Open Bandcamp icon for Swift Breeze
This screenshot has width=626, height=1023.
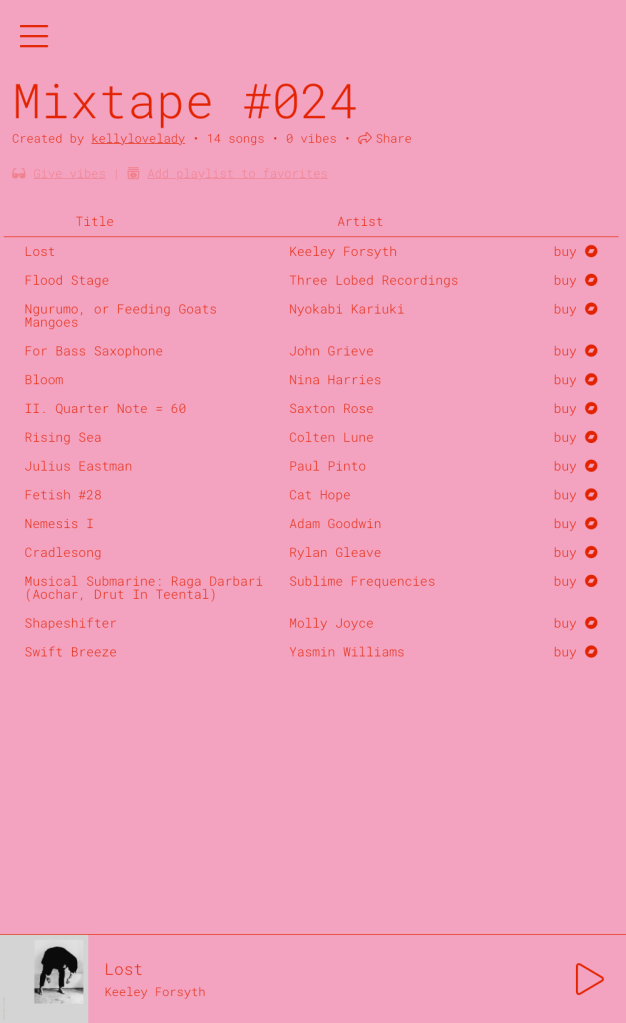[591, 652]
